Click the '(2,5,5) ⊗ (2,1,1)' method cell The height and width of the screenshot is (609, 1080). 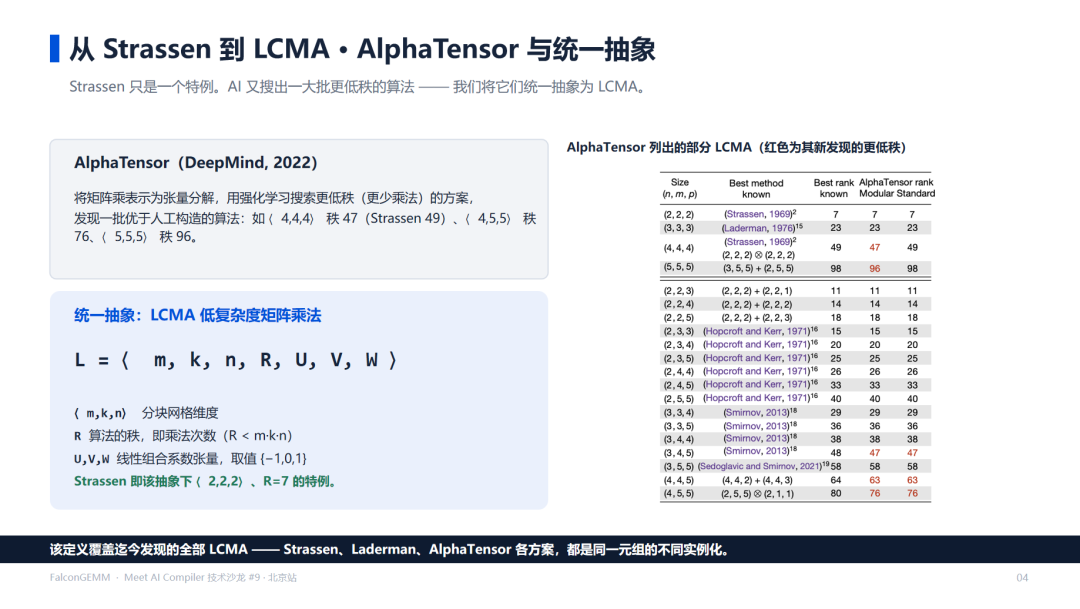(x=757, y=494)
